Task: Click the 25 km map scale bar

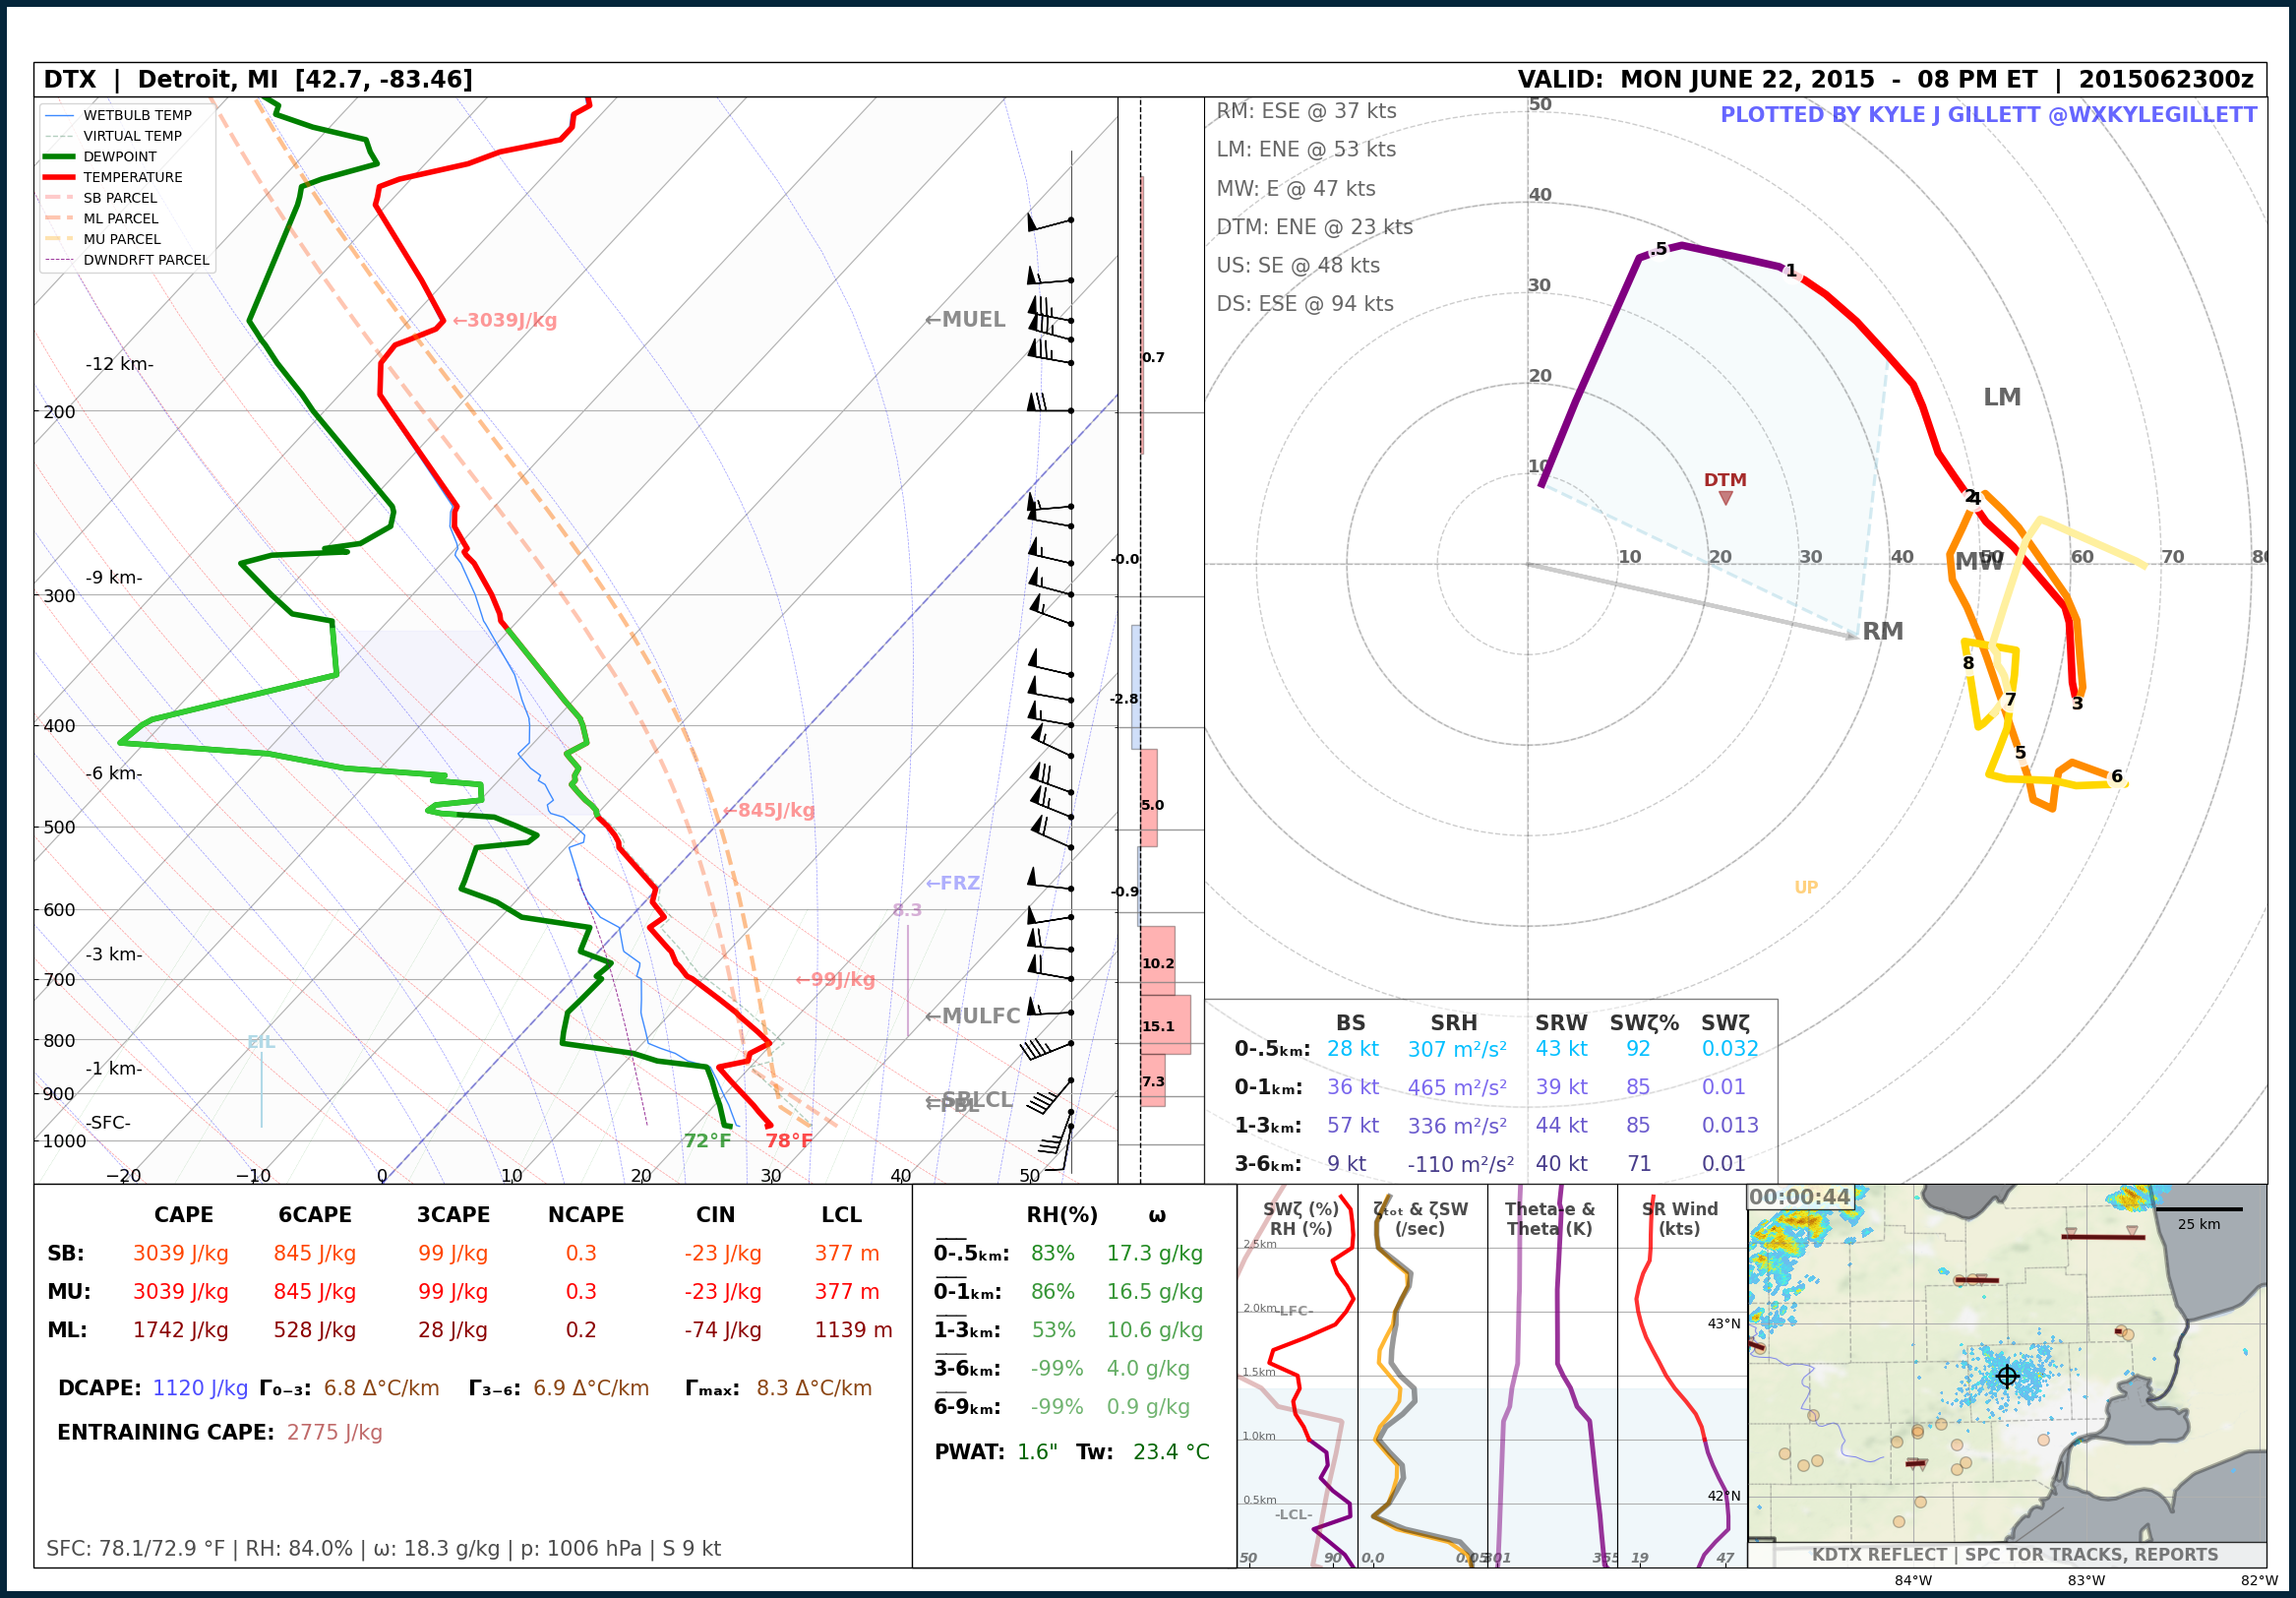Action: point(2198,1210)
